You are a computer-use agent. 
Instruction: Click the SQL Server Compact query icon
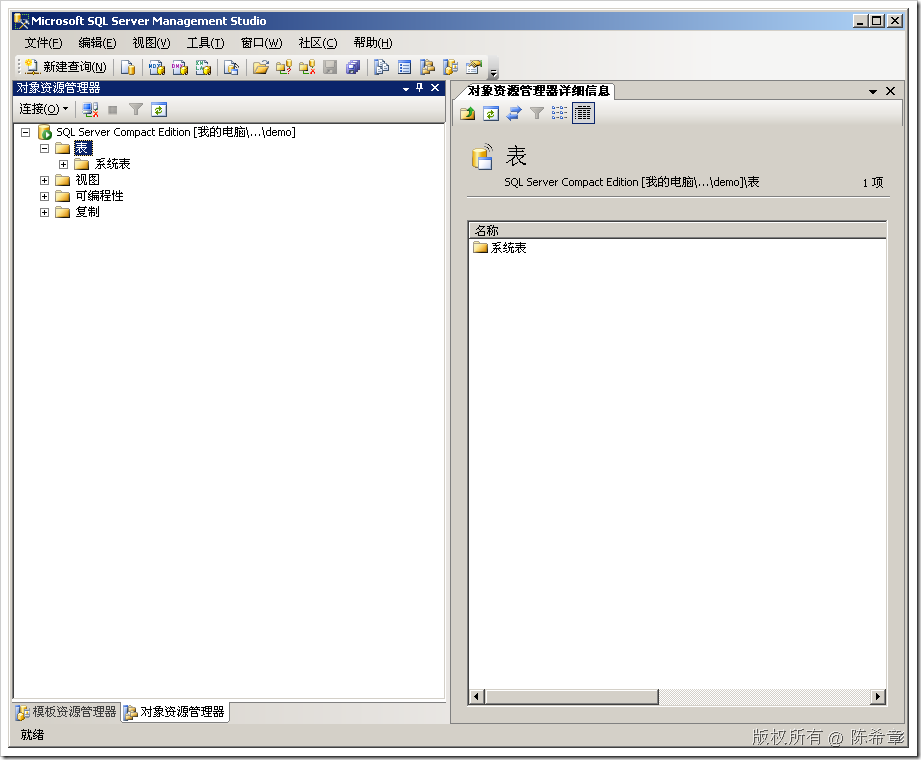[x=231, y=68]
